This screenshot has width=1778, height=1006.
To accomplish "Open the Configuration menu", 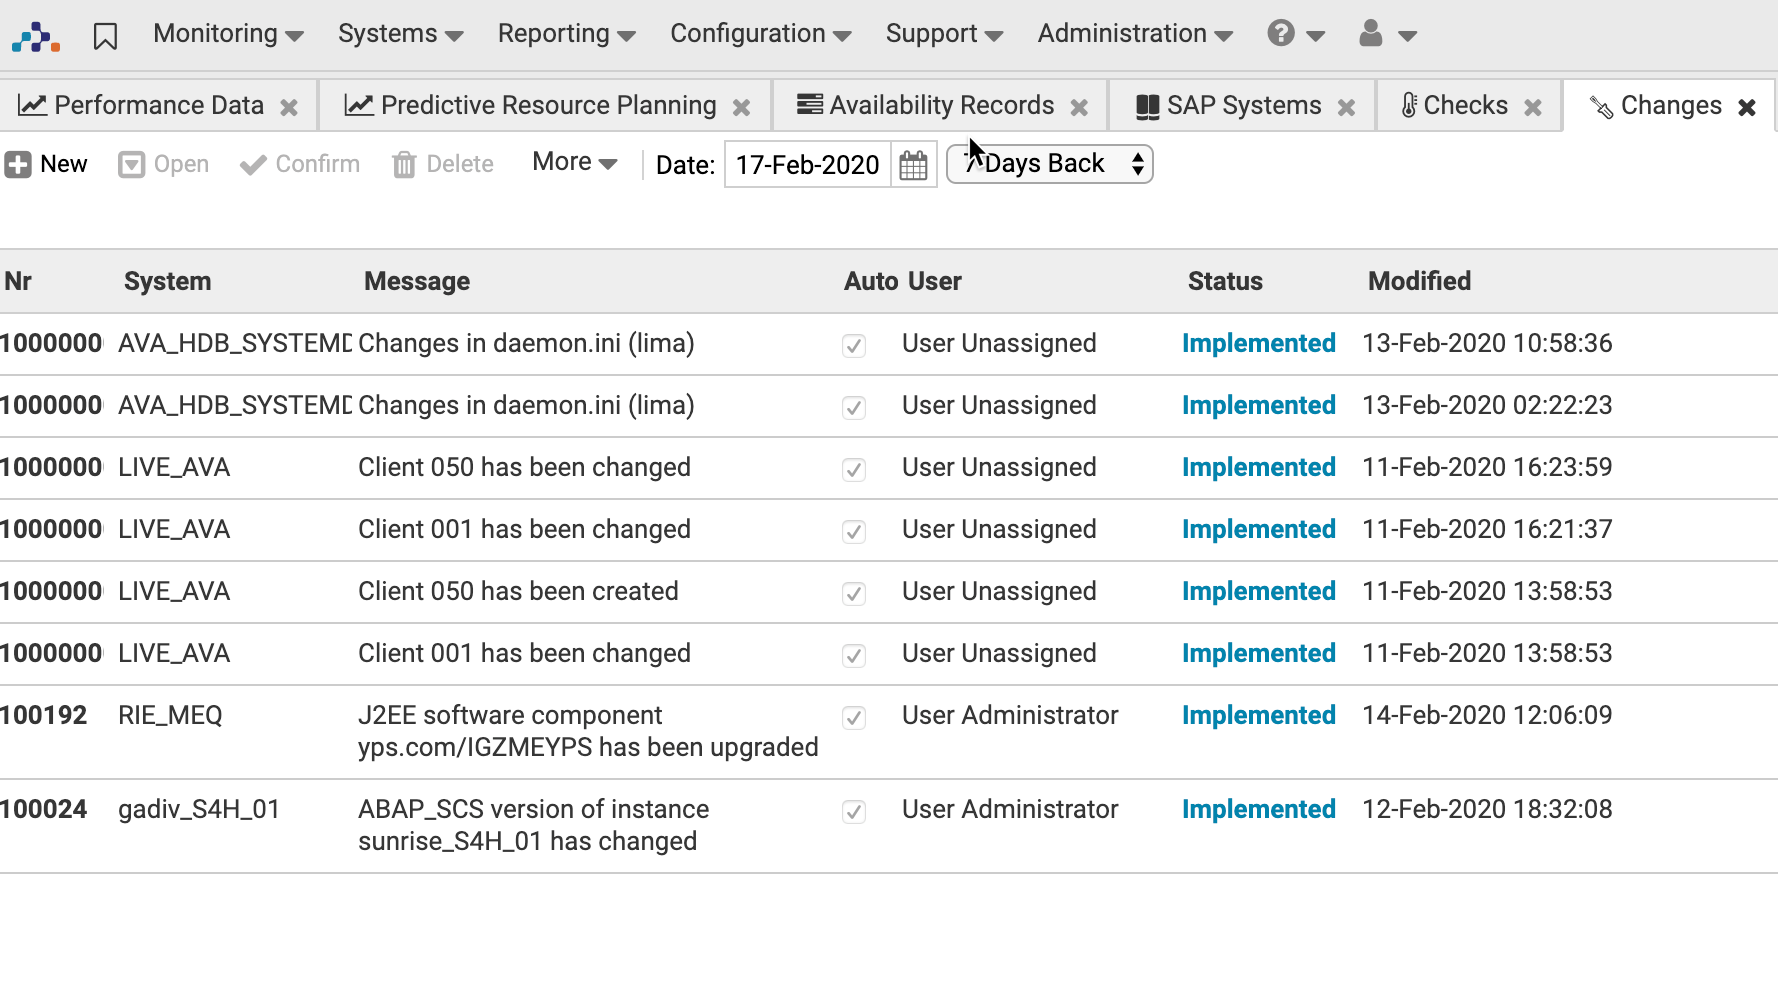I will pyautogui.click(x=760, y=34).
